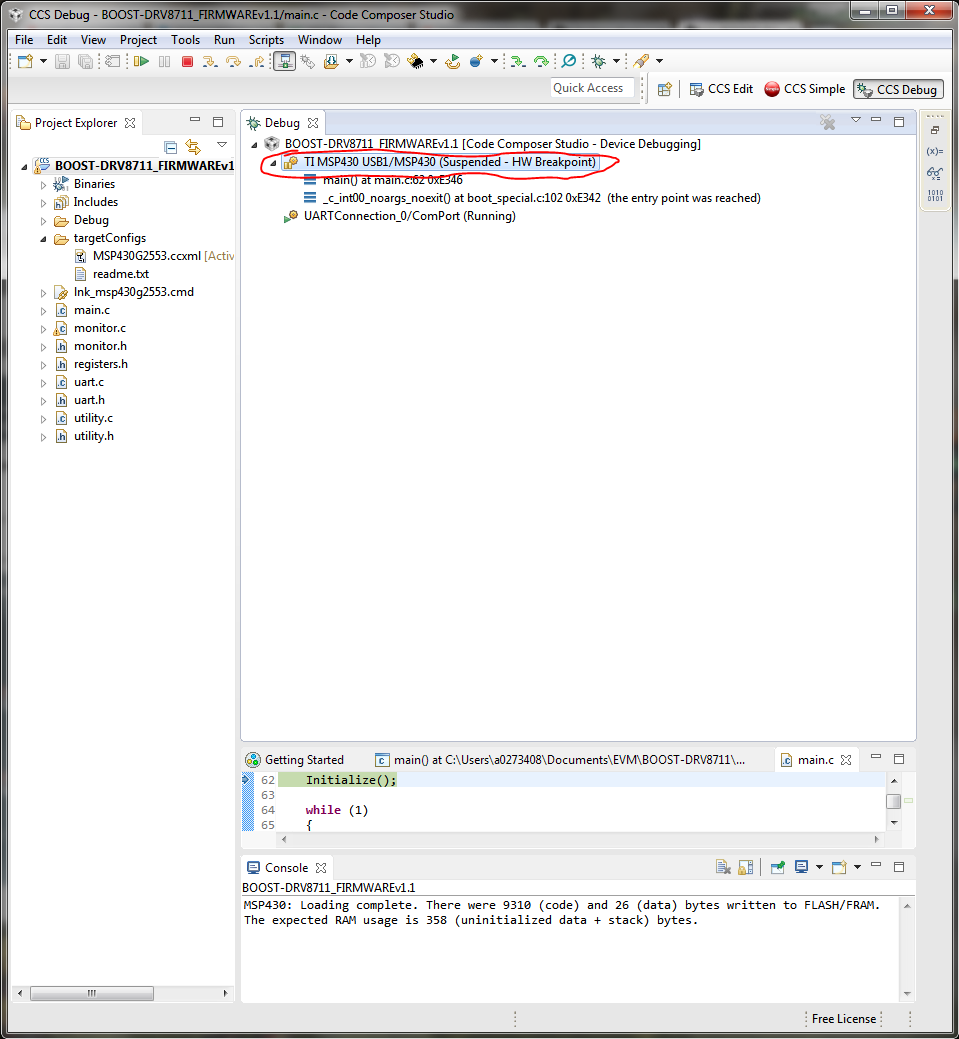
Task: Open the Variables view from the right trim
Action: pos(934,151)
